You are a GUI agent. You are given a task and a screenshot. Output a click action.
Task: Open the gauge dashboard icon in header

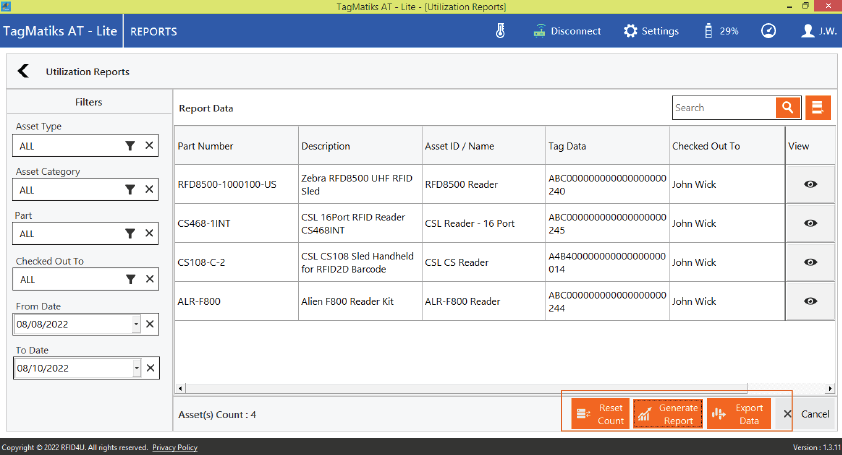(x=768, y=31)
